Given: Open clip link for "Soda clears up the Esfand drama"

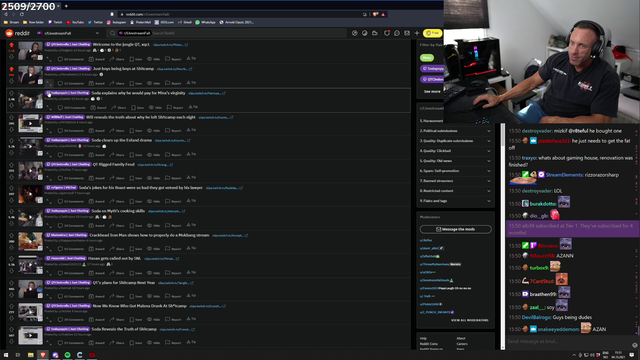Looking at the screenshot, I should pyautogui.click(x=172, y=140).
